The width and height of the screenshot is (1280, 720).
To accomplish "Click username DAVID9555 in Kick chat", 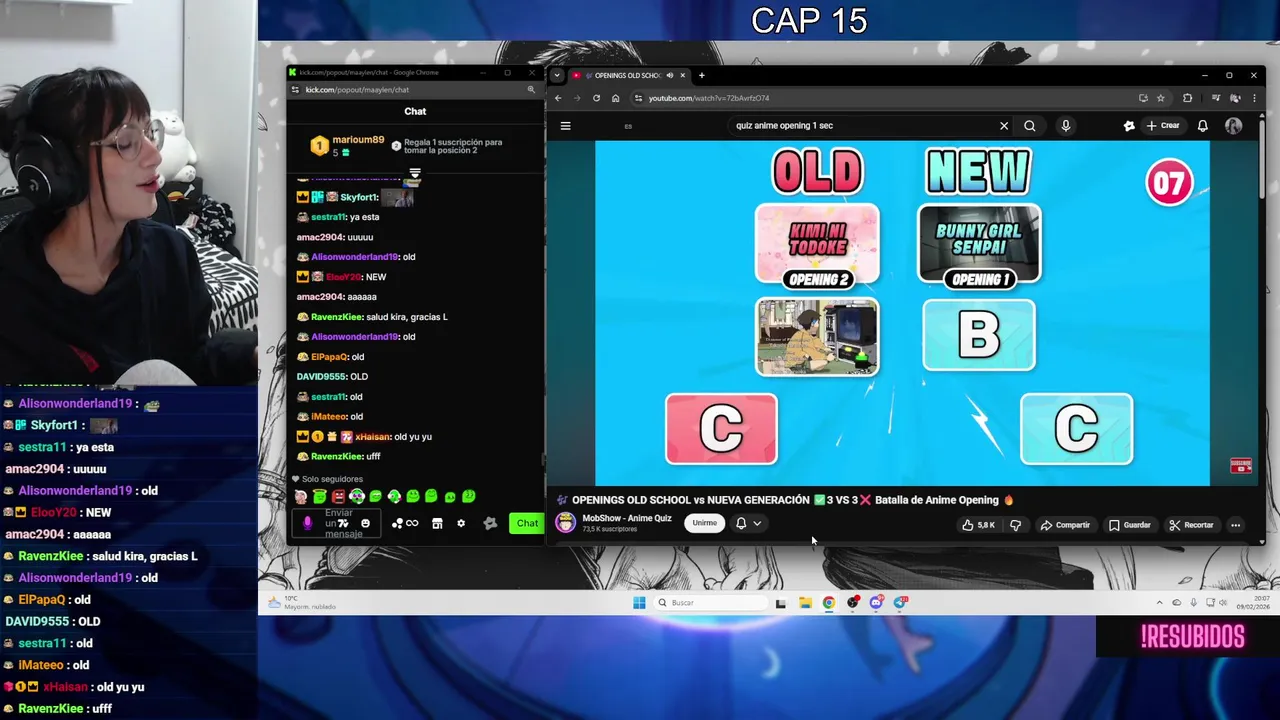I will [x=321, y=377].
